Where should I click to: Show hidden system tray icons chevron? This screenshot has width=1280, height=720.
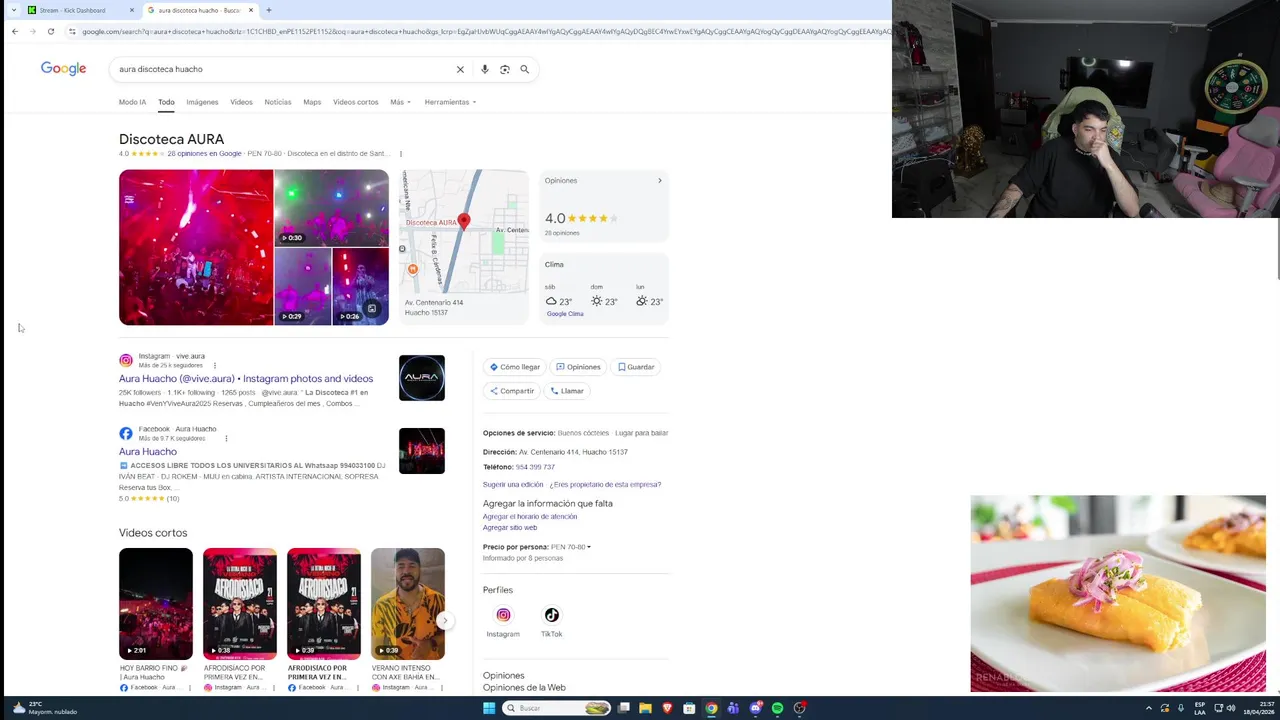click(x=1148, y=708)
